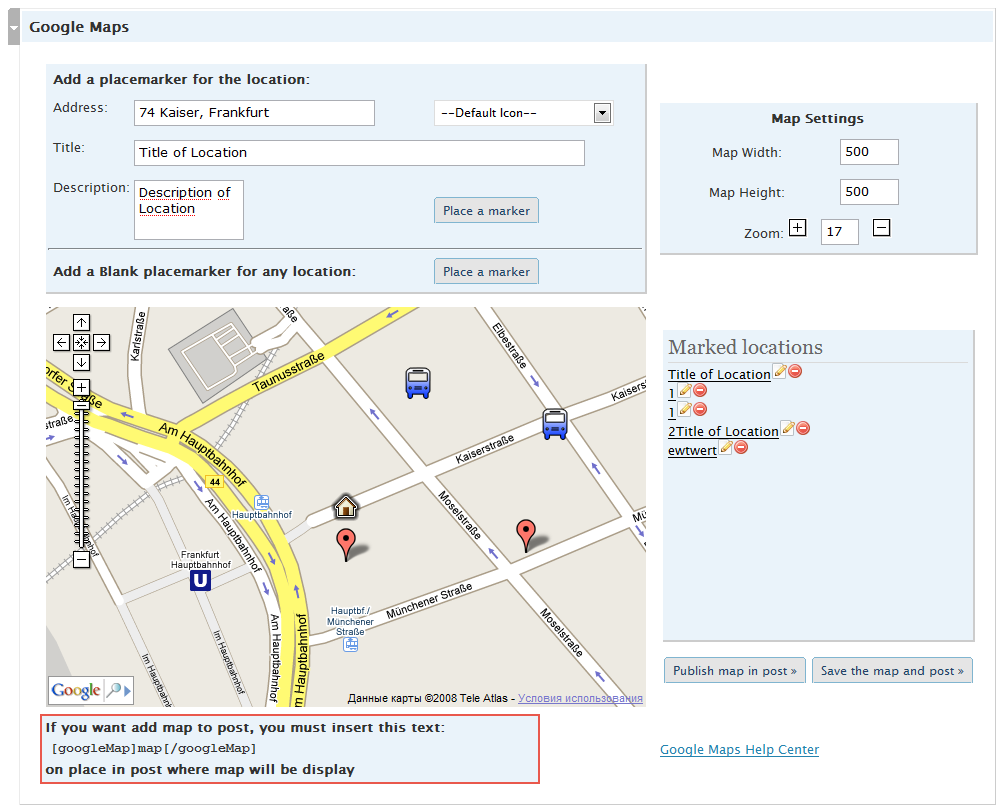Viewport: 1005px width, 812px height.
Task: Place a blank marker for any location
Action: click(x=486, y=271)
